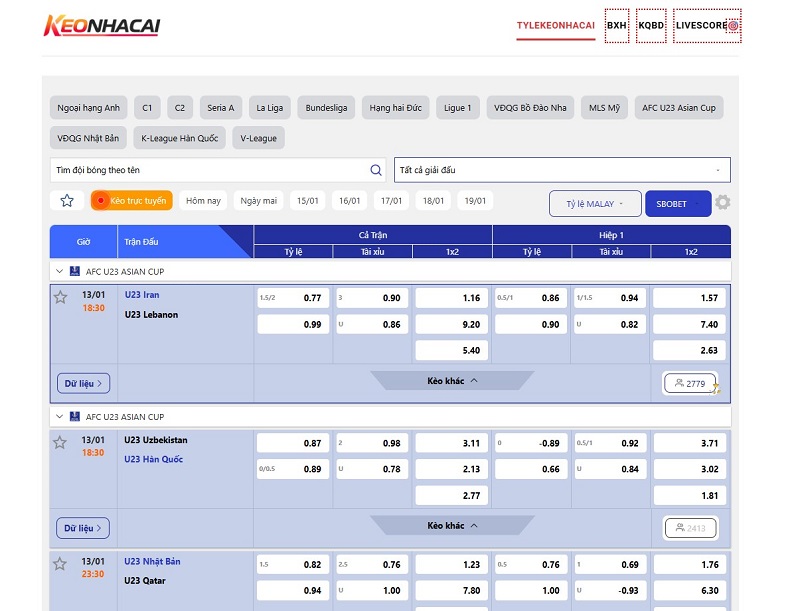This screenshot has width=800, height=611.
Task: Click the favorites star filter icon
Action: click(x=67, y=201)
